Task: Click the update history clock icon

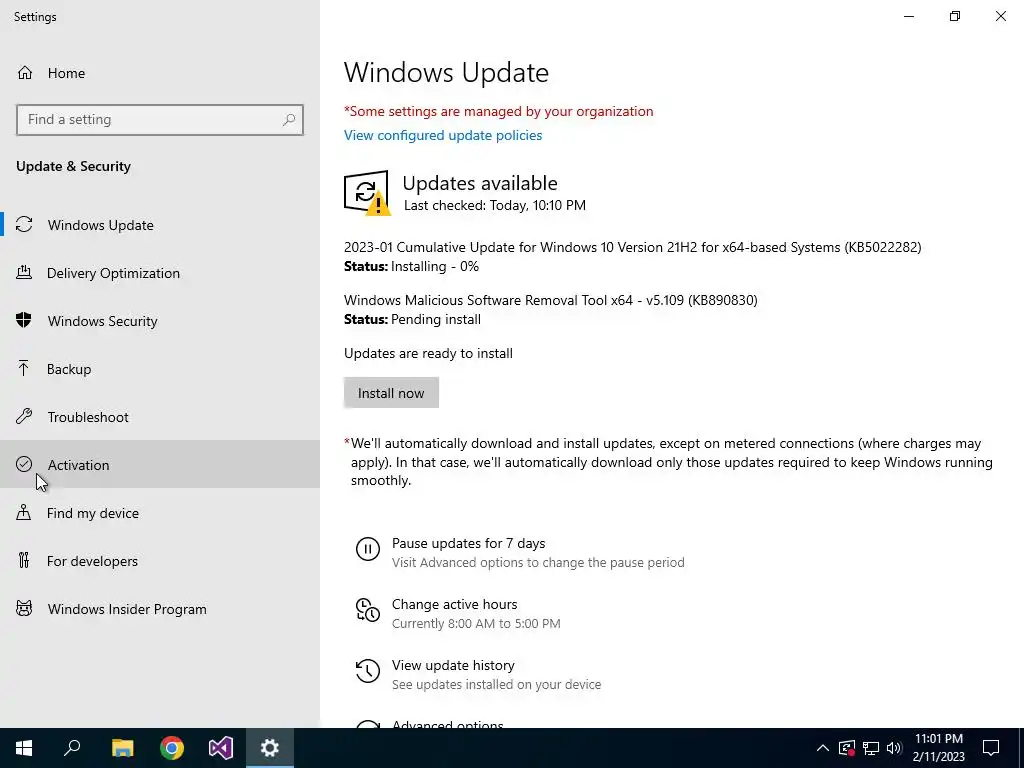Action: click(x=368, y=671)
